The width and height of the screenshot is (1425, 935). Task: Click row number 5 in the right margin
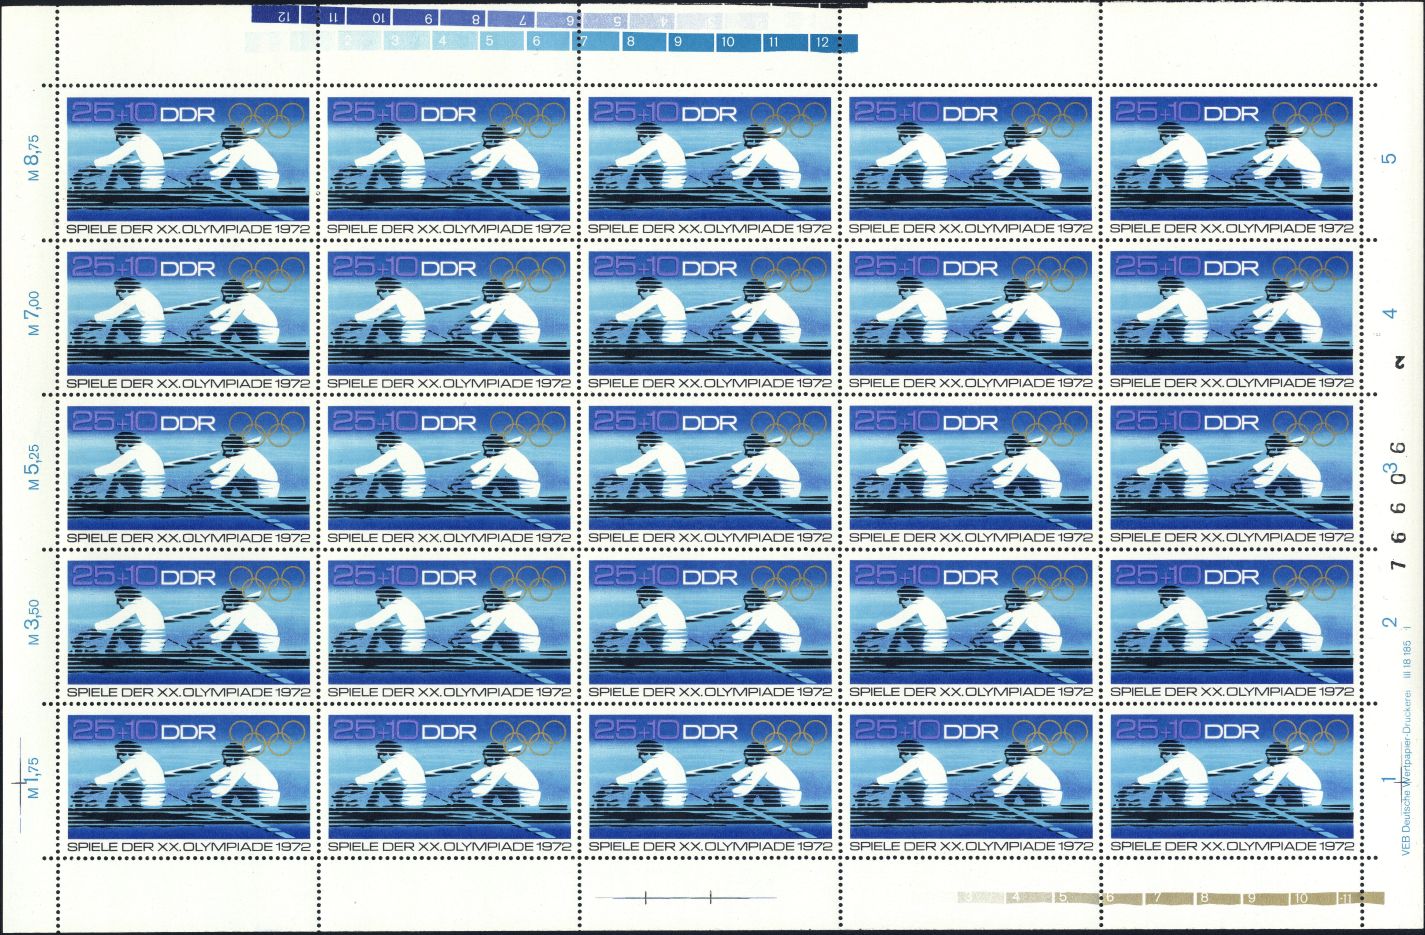click(x=1388, y=160)
